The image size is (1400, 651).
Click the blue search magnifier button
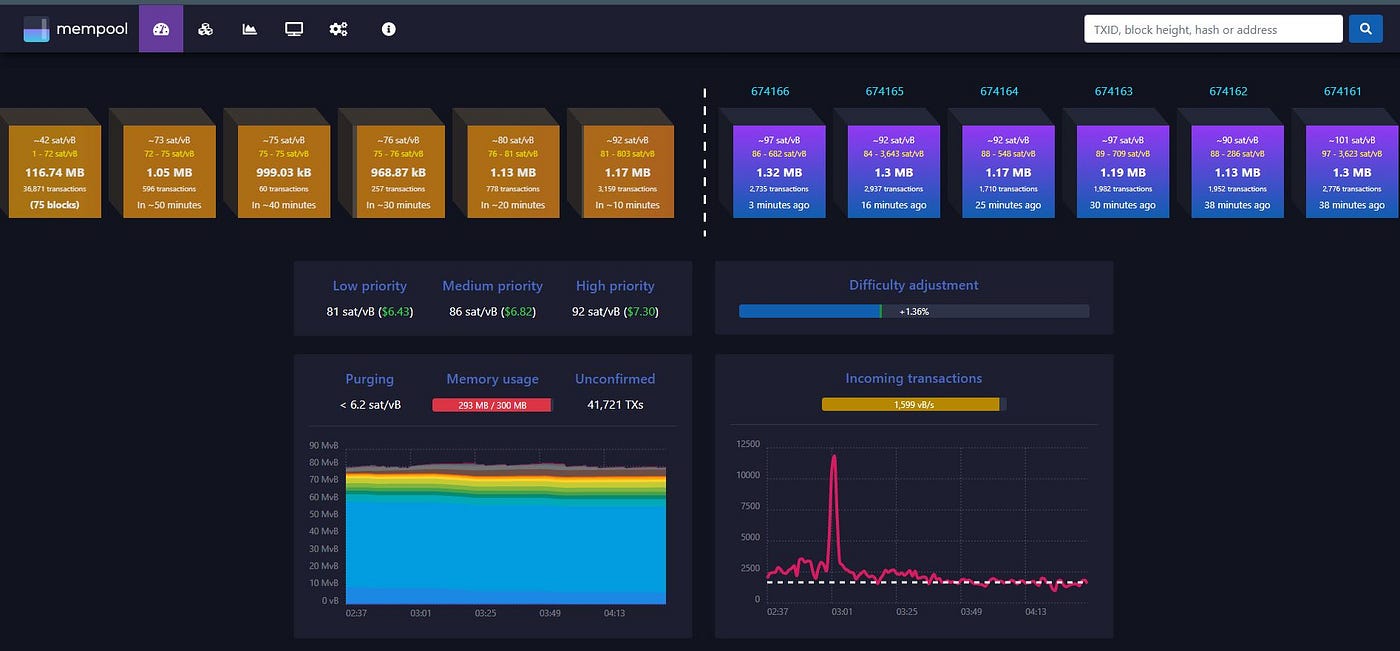pyautogui.click(x=1365, y=29)
